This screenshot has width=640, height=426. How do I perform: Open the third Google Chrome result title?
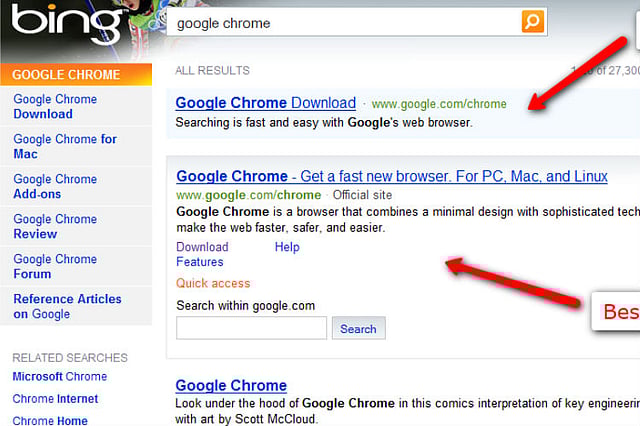click(x=231, y=386)
